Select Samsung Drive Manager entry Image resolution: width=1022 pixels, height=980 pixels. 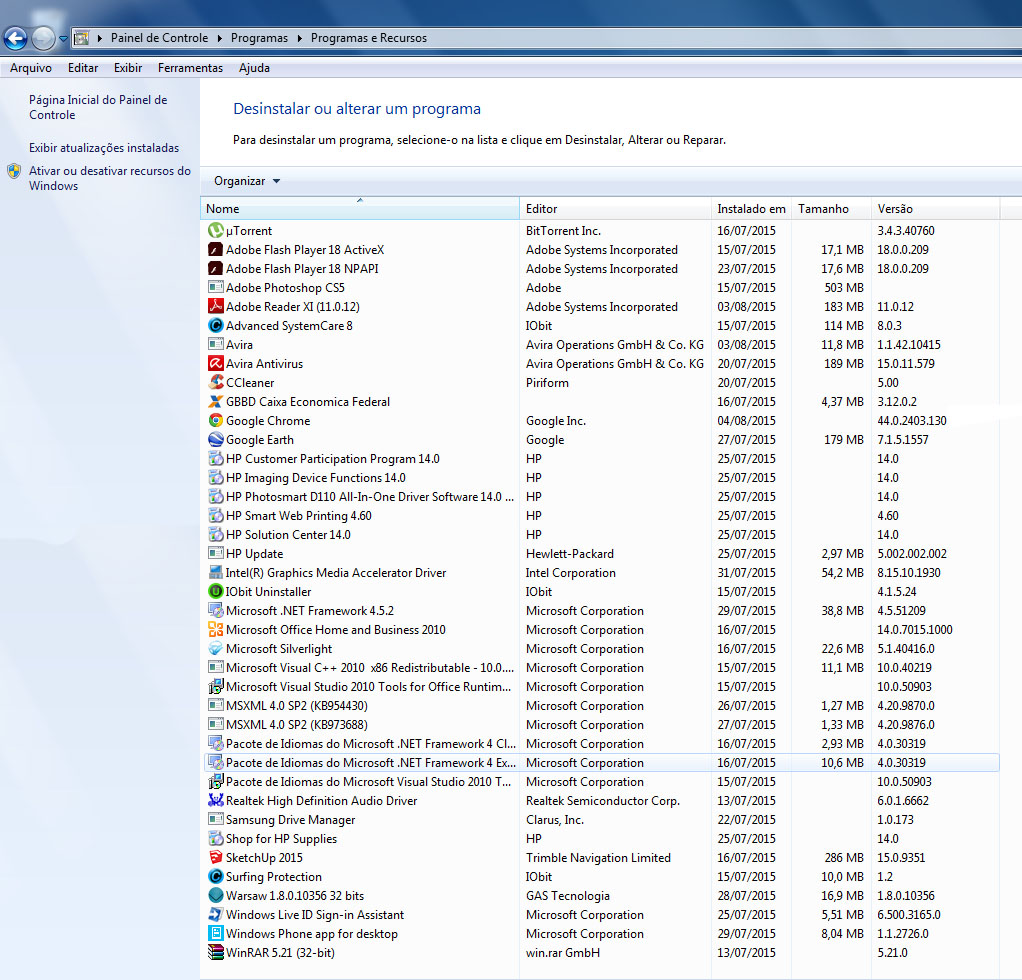coord(602,819)
